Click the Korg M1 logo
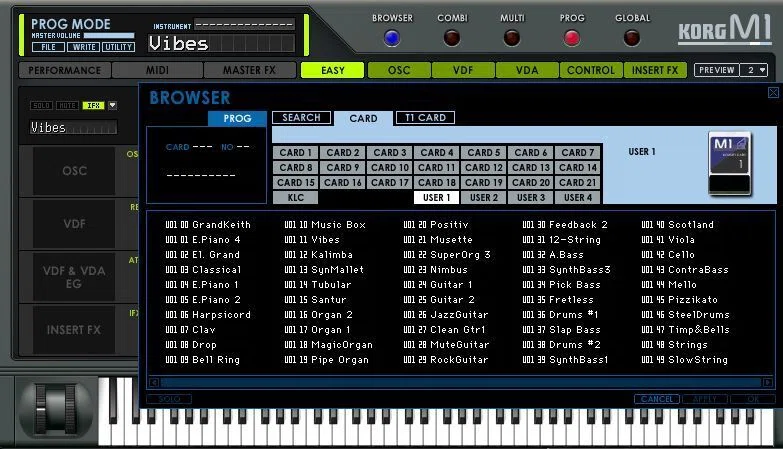The height and width of the screenshot is (449, 783). click(x=724, y=29)
